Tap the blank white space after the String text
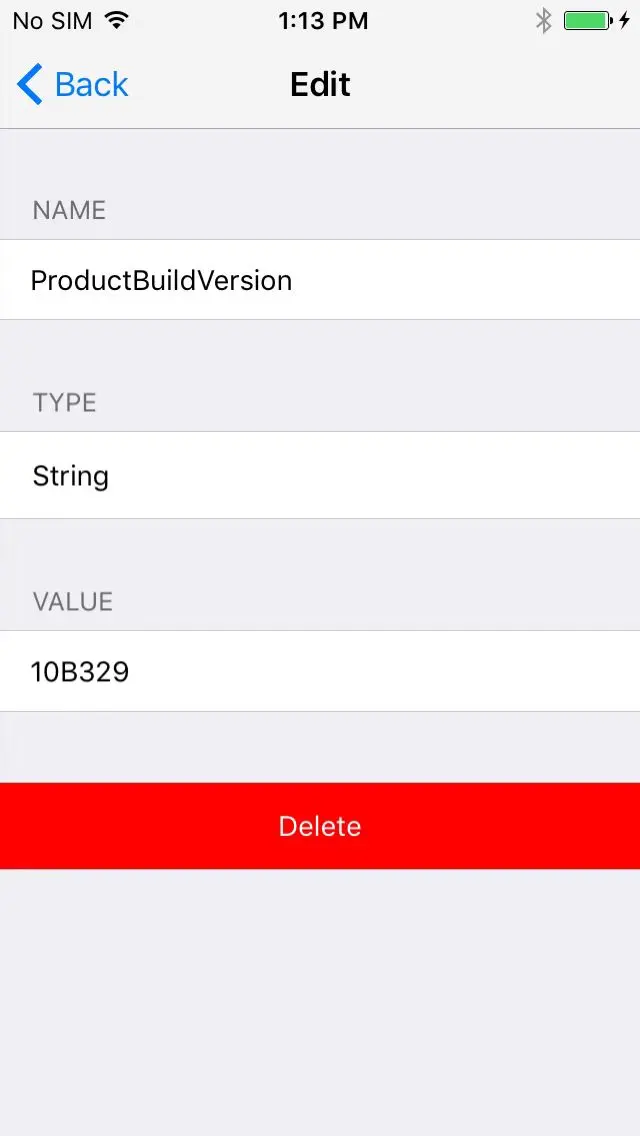Viewport: 640px width, 1136px height. coord(373,475)
